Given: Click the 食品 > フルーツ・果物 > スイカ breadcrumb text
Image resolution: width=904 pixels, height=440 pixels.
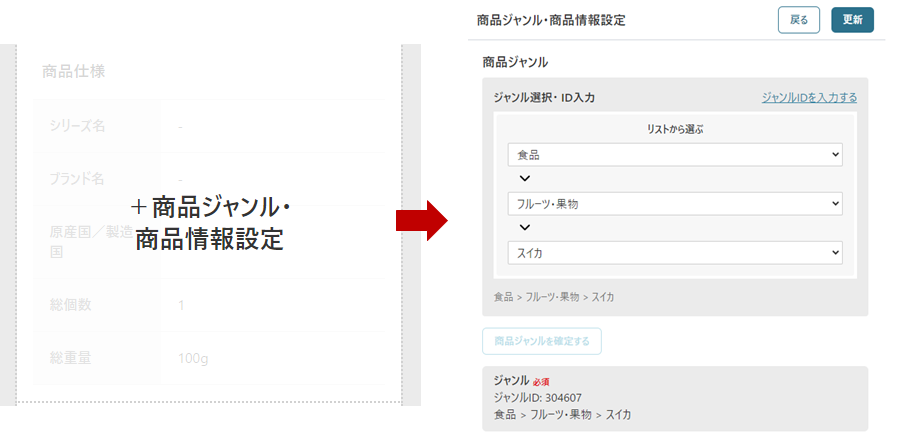Looking at the screenshot, I should [x=553, y=297].
